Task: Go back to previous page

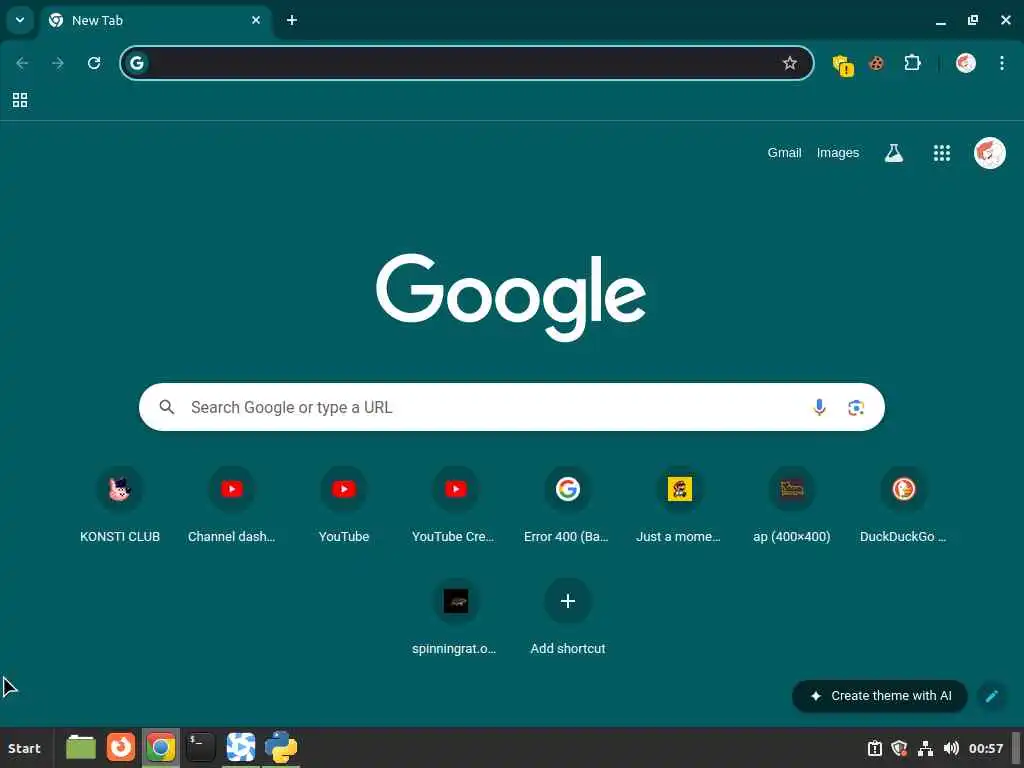Action: pos(22,63)
